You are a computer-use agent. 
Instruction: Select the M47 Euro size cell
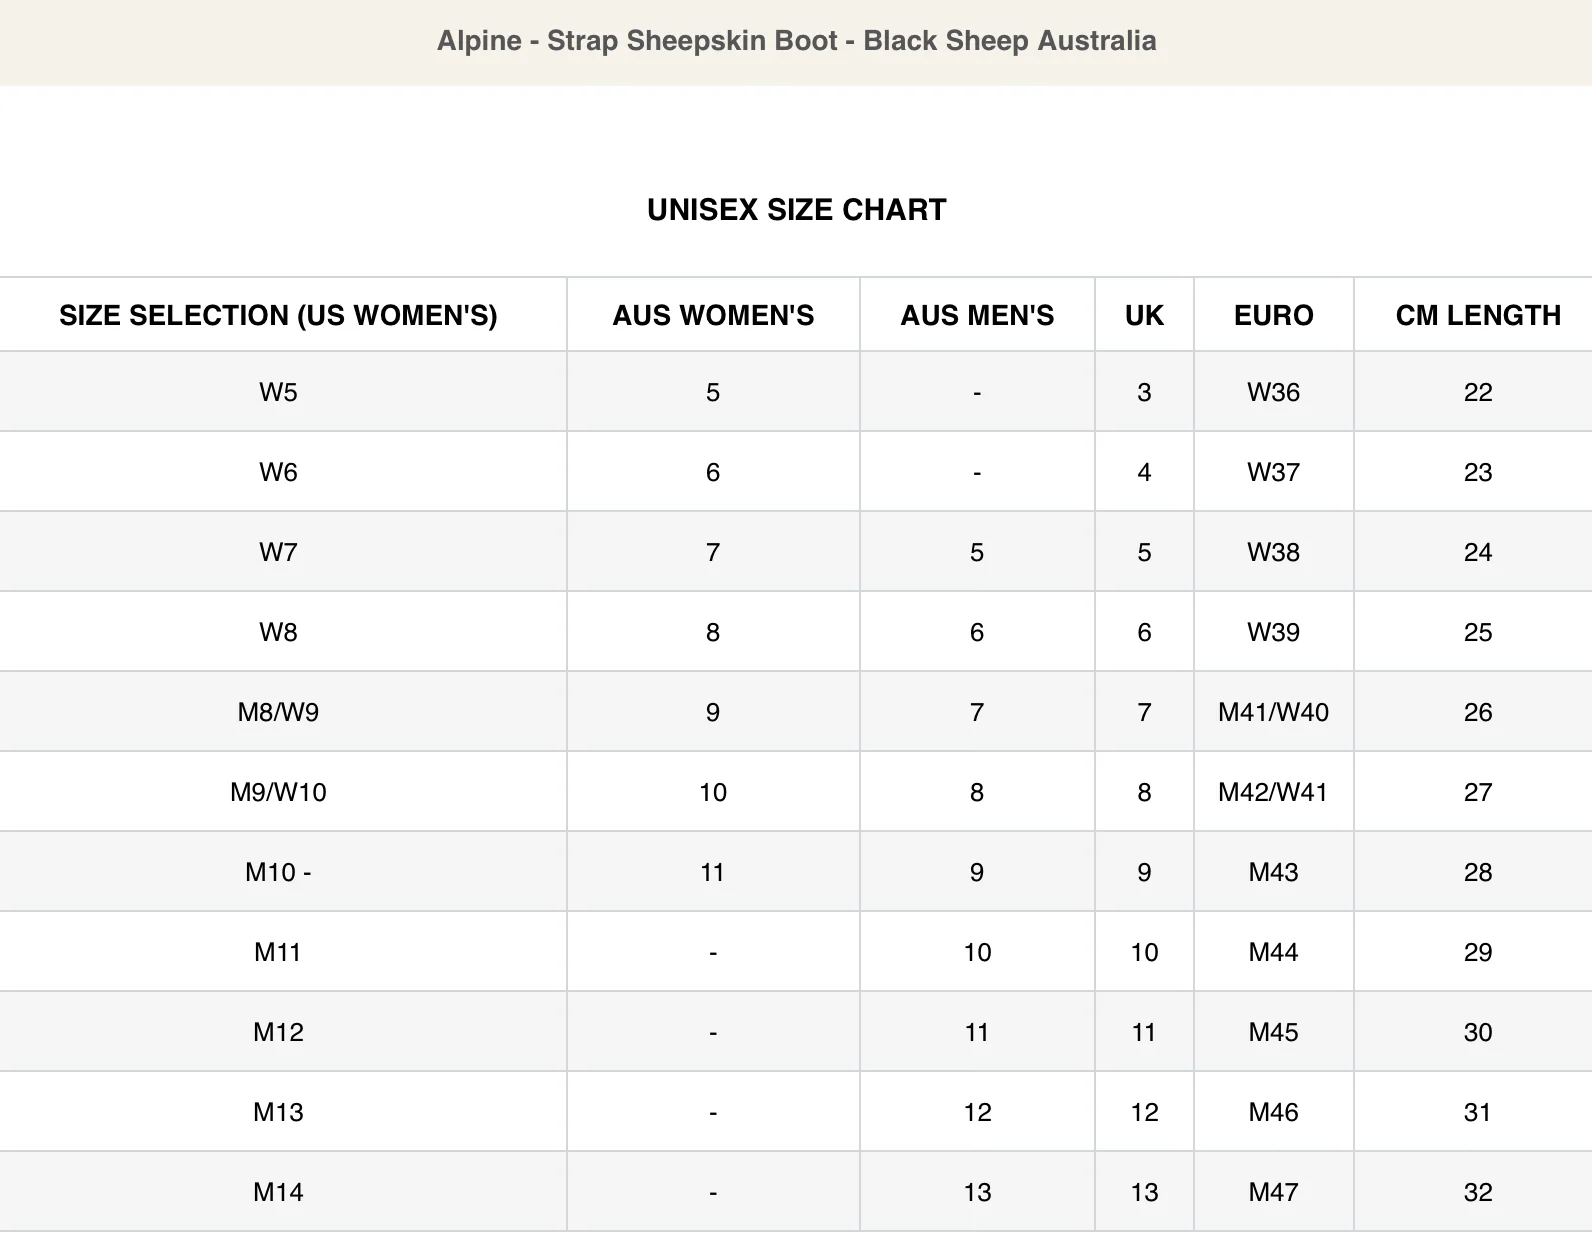(1273, 1192)
